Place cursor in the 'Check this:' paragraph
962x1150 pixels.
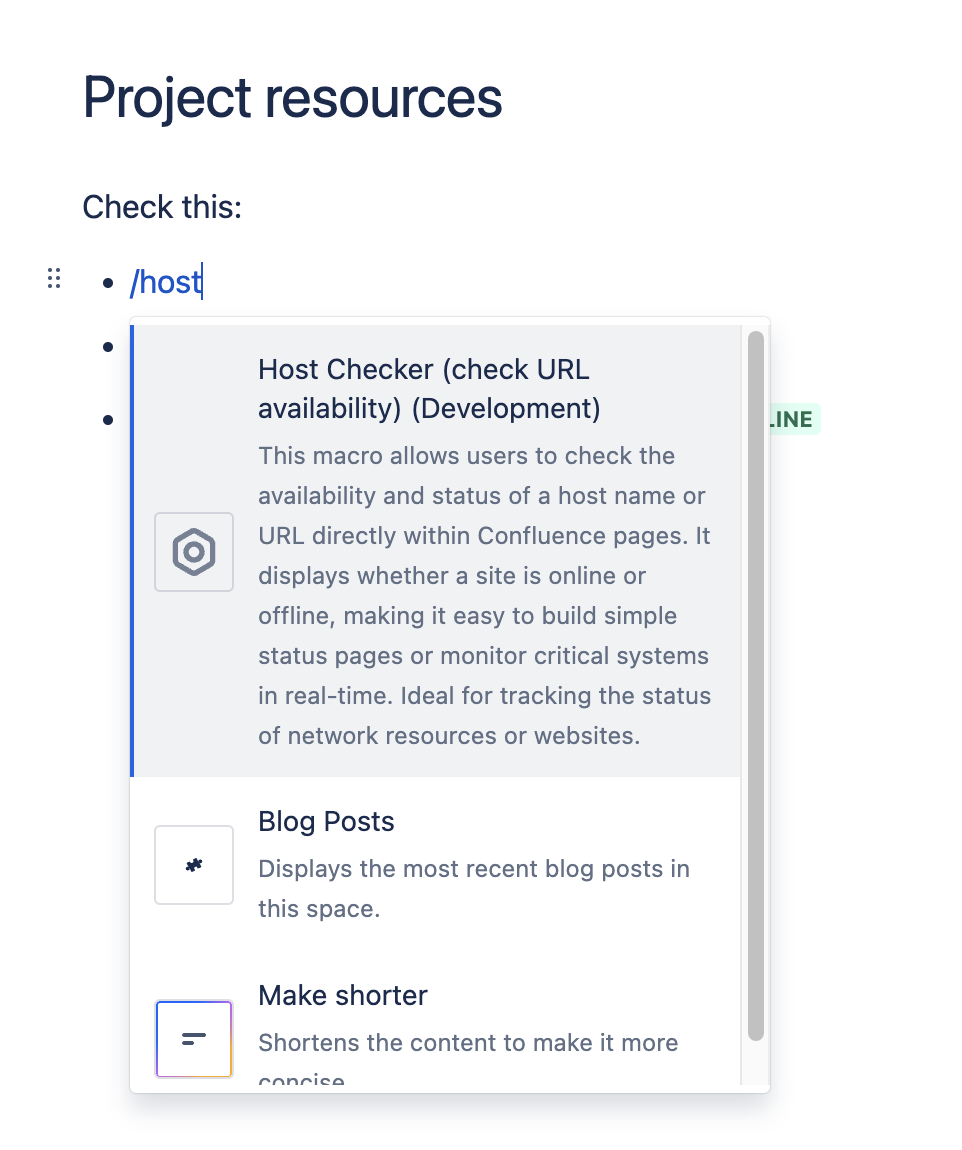[162, 208]
